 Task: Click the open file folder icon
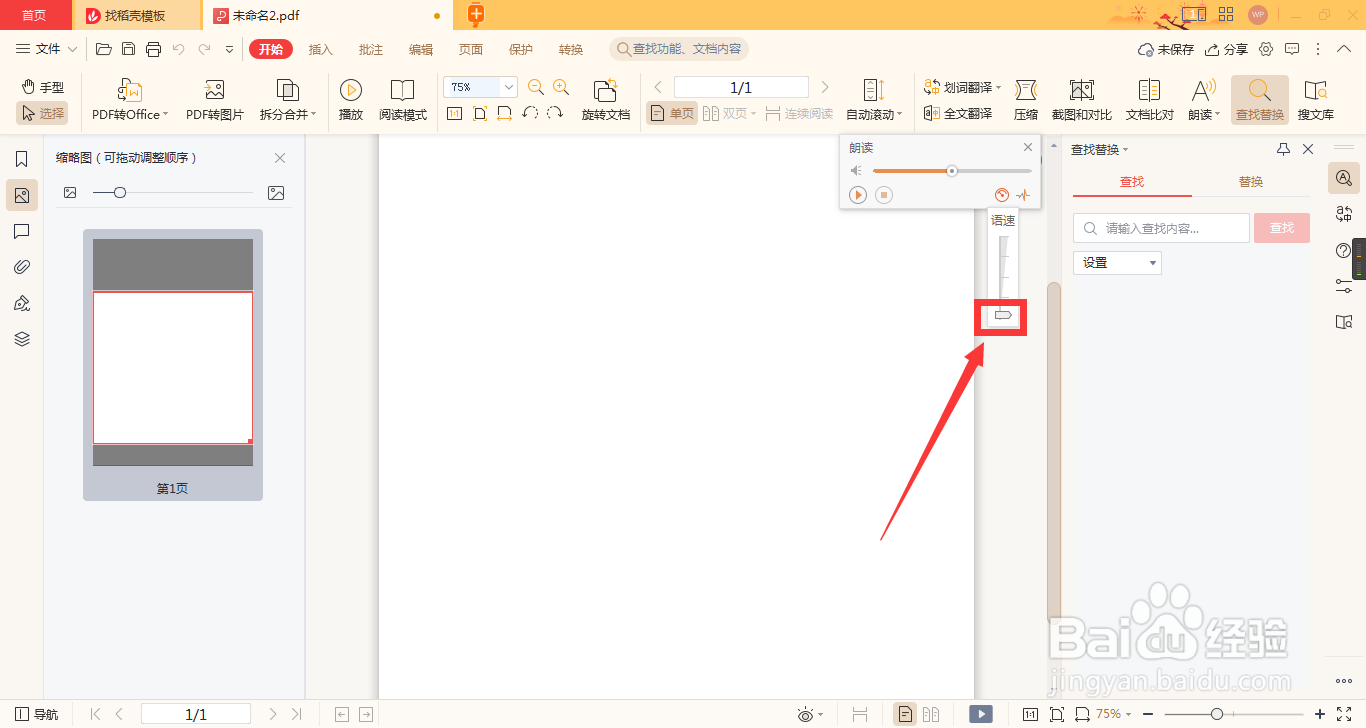[x=103, y=49]
